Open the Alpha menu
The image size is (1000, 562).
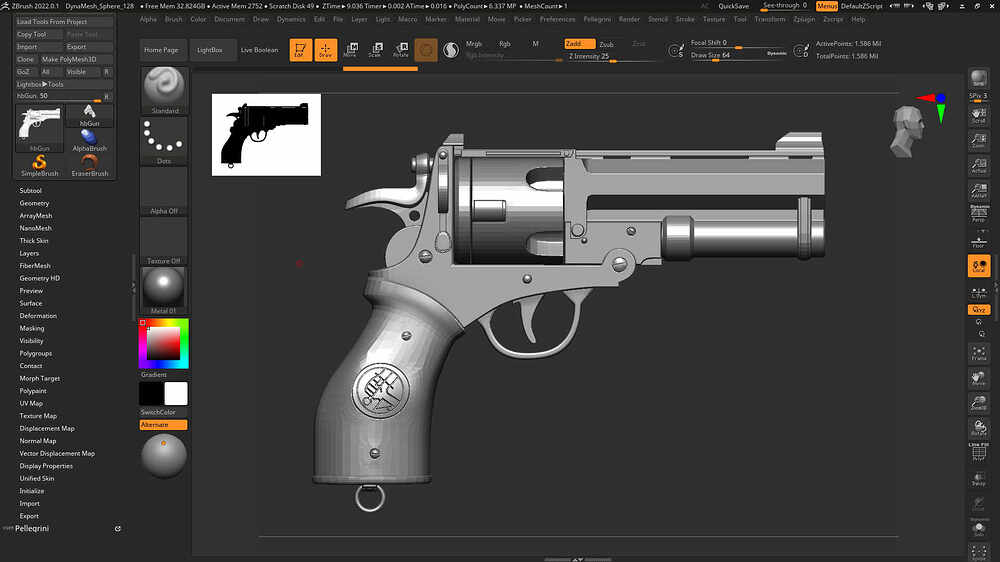point(148,19)
